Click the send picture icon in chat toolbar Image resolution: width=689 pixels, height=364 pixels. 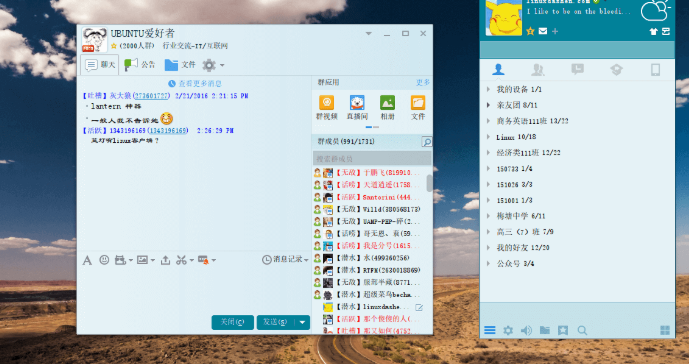click(142, 260)
